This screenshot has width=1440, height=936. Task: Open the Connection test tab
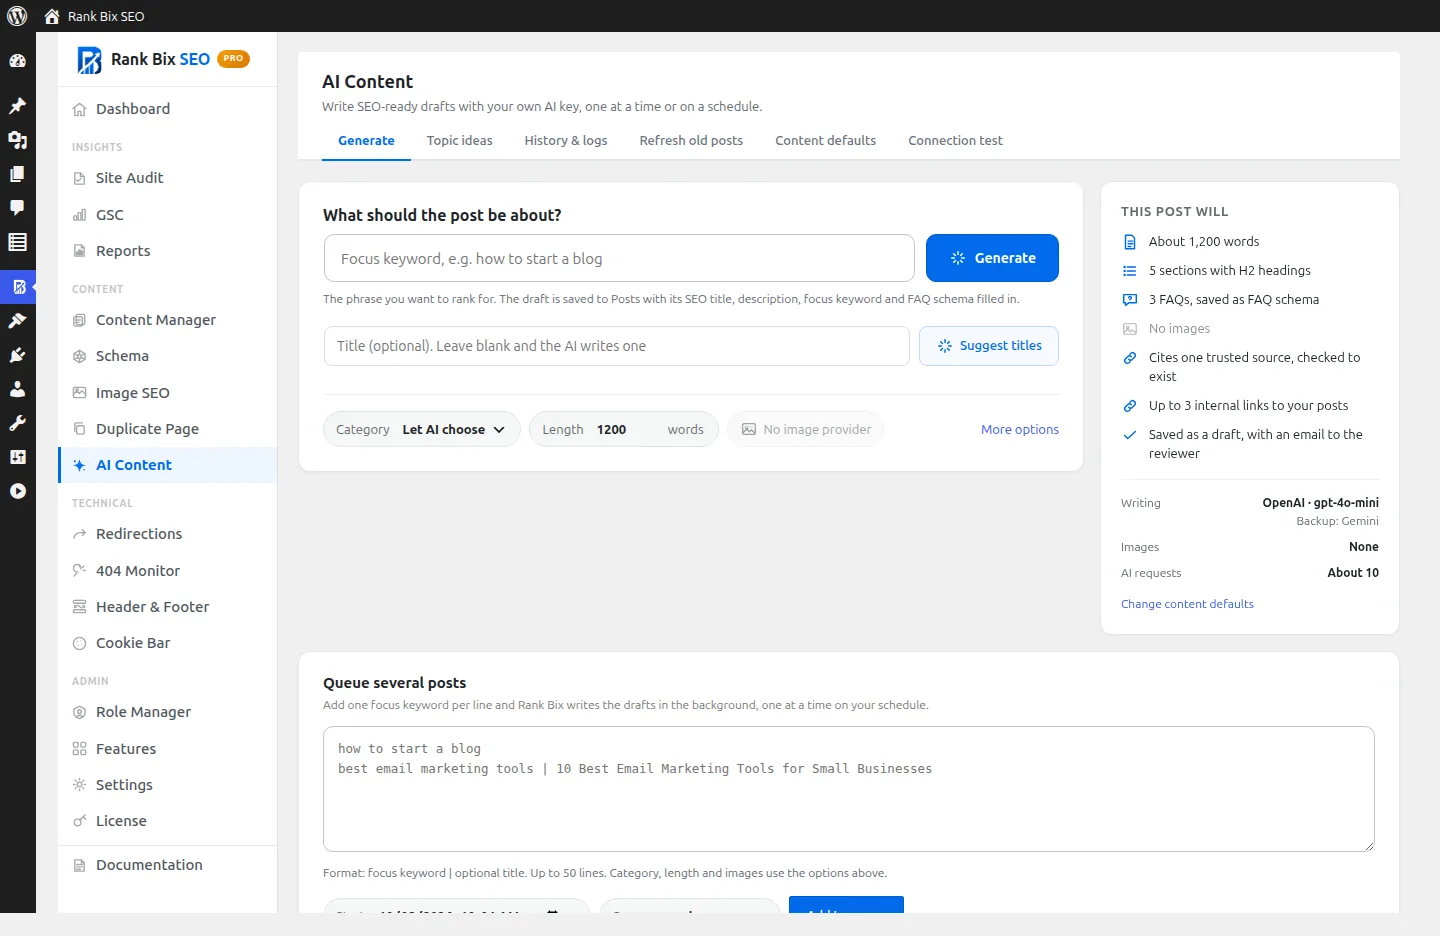click(x=955, y=141)
